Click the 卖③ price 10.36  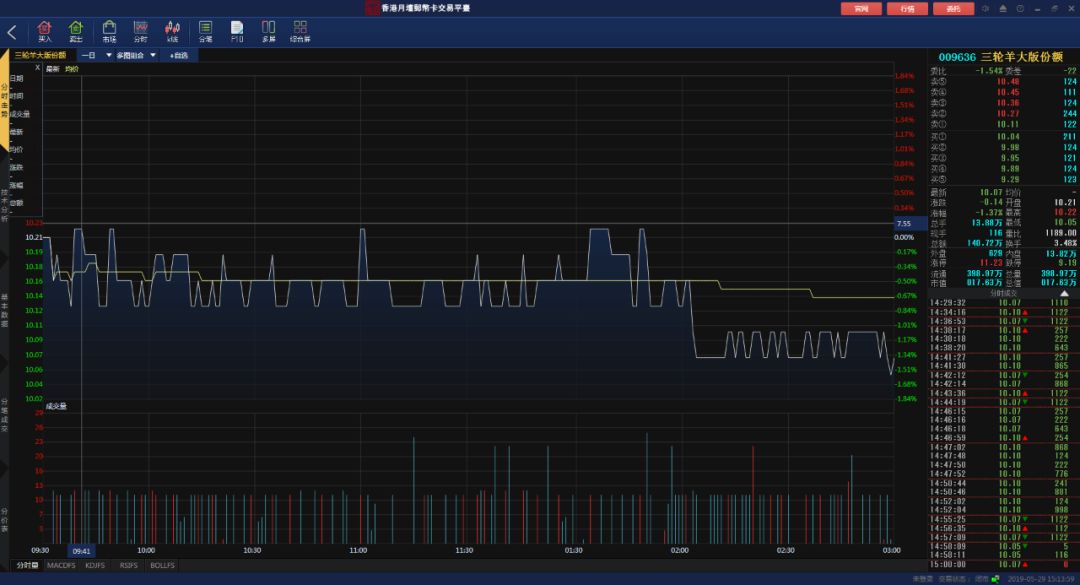tap(1008, 103)
